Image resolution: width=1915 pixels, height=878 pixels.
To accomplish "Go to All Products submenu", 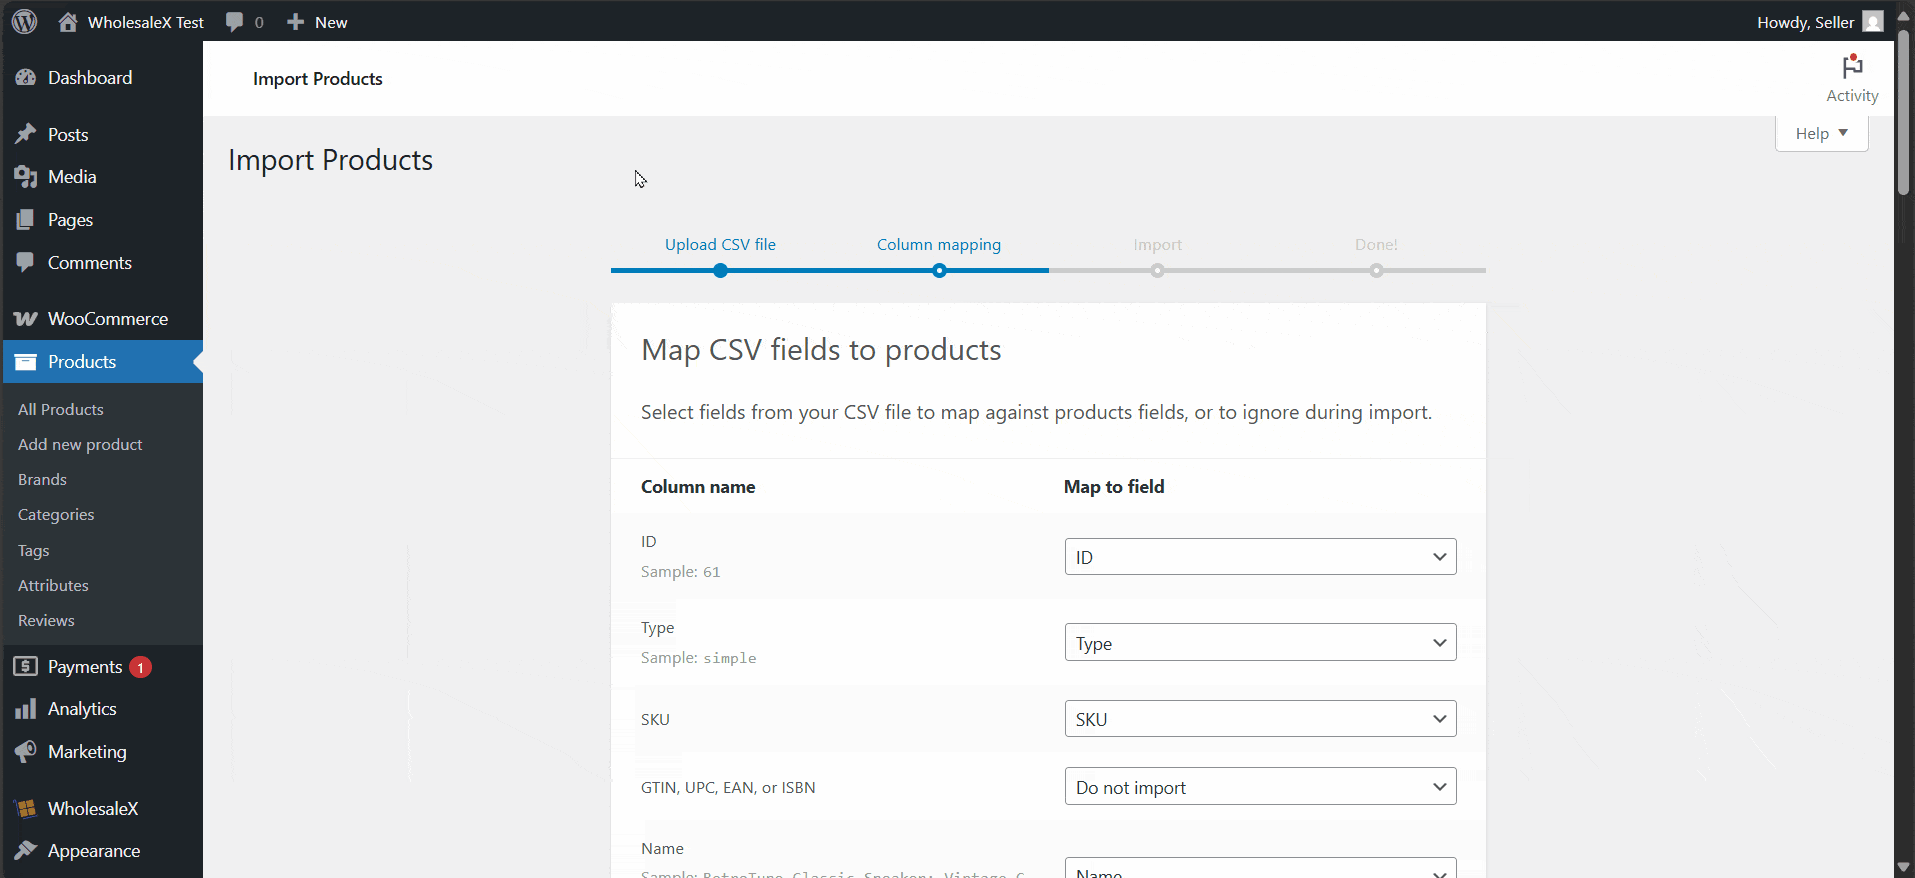I will click(x=61, y=409).
